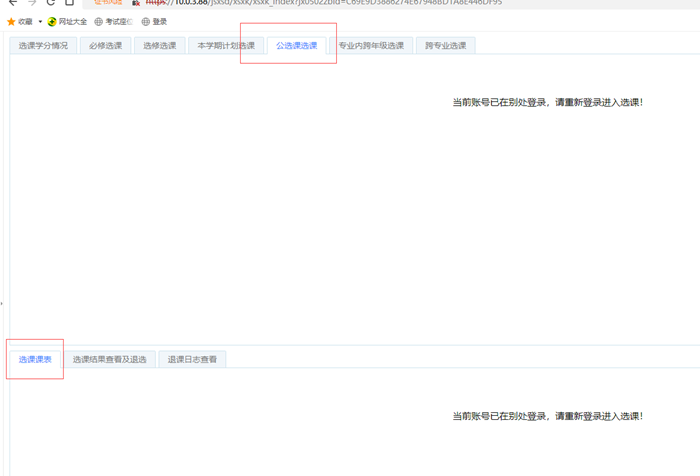This screenshot has height=476, width=700.
Task: Open the 必修选课 tab
Action: click(105, 46)
